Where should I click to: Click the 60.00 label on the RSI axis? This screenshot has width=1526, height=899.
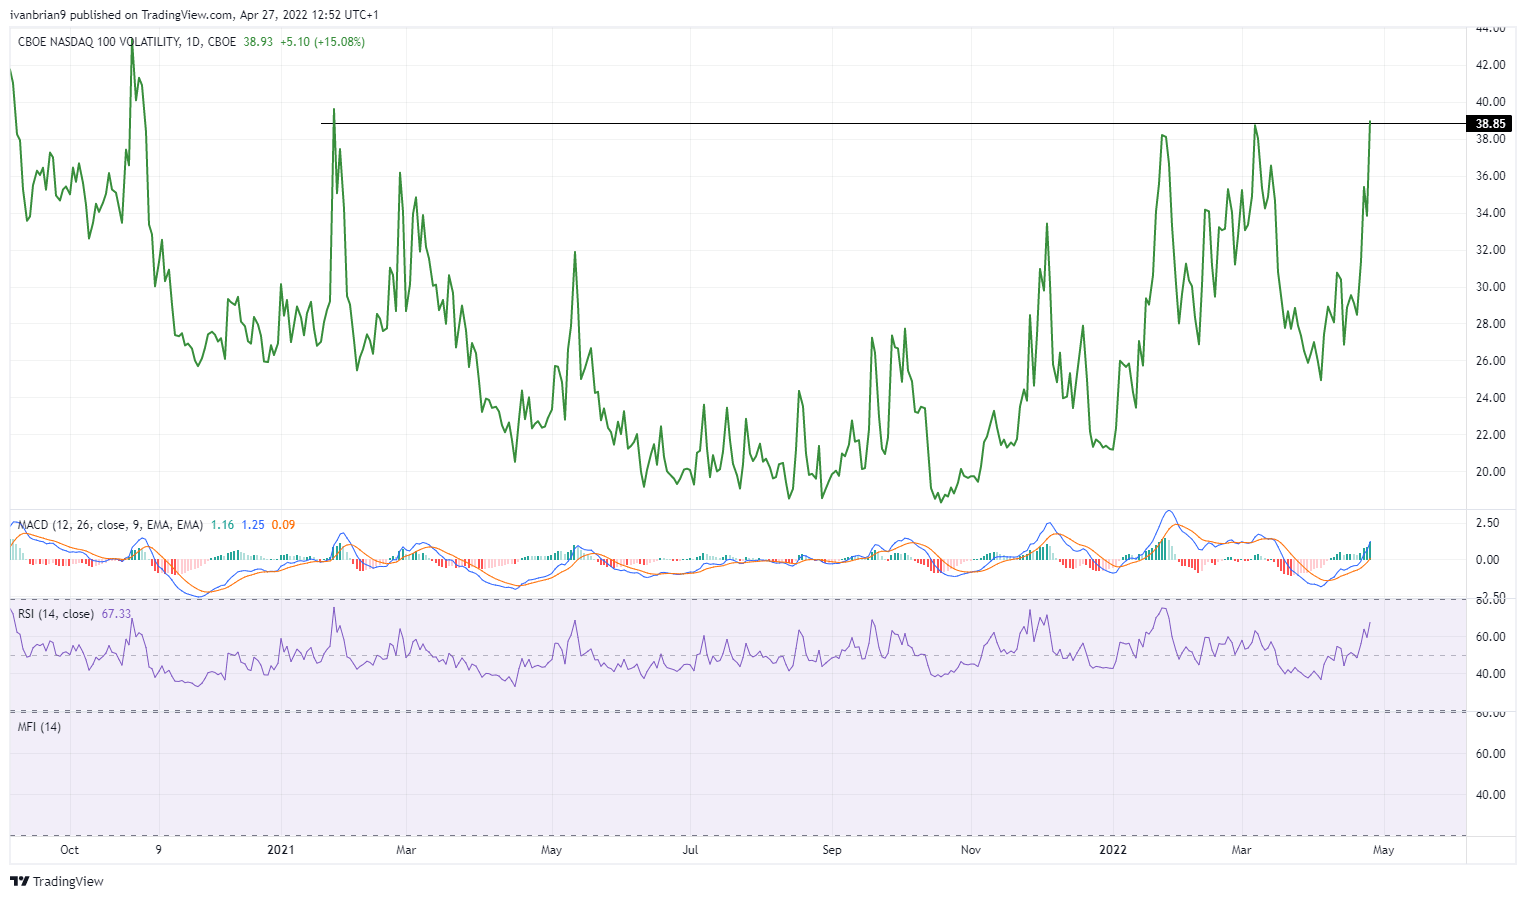tap(1490, 637)
